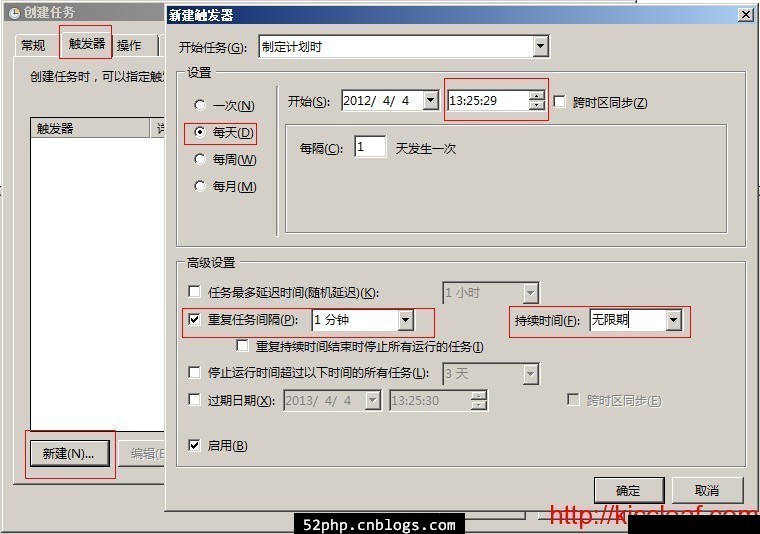Enable the 过期日期 checkbox
760x534 pixels.
195,400
